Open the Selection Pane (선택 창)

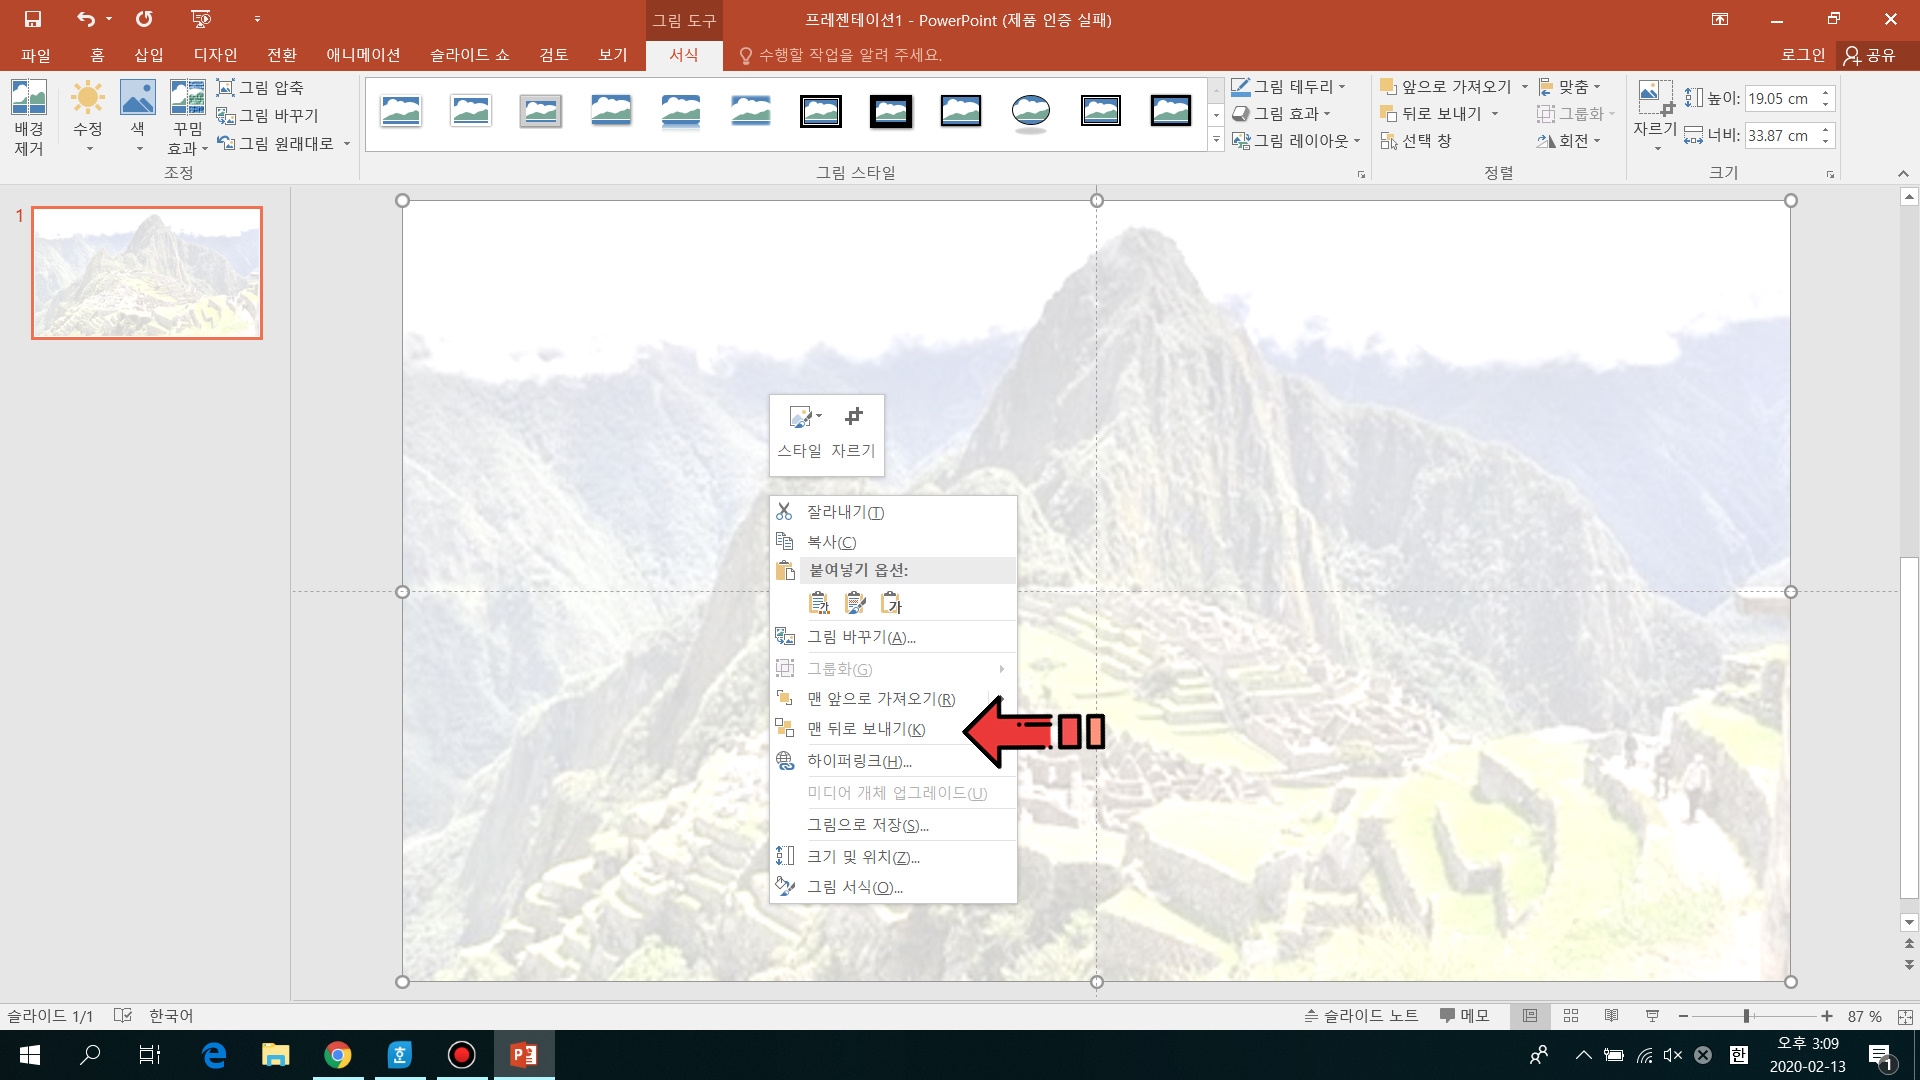tap(1415, 141)
